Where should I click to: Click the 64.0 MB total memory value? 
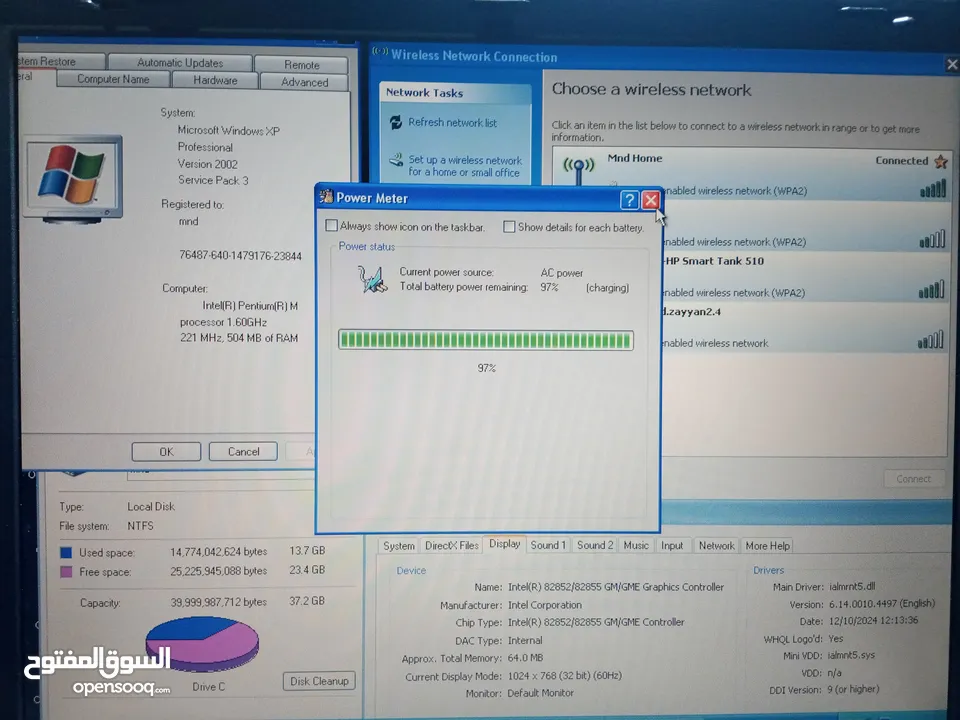click(525, 658)
